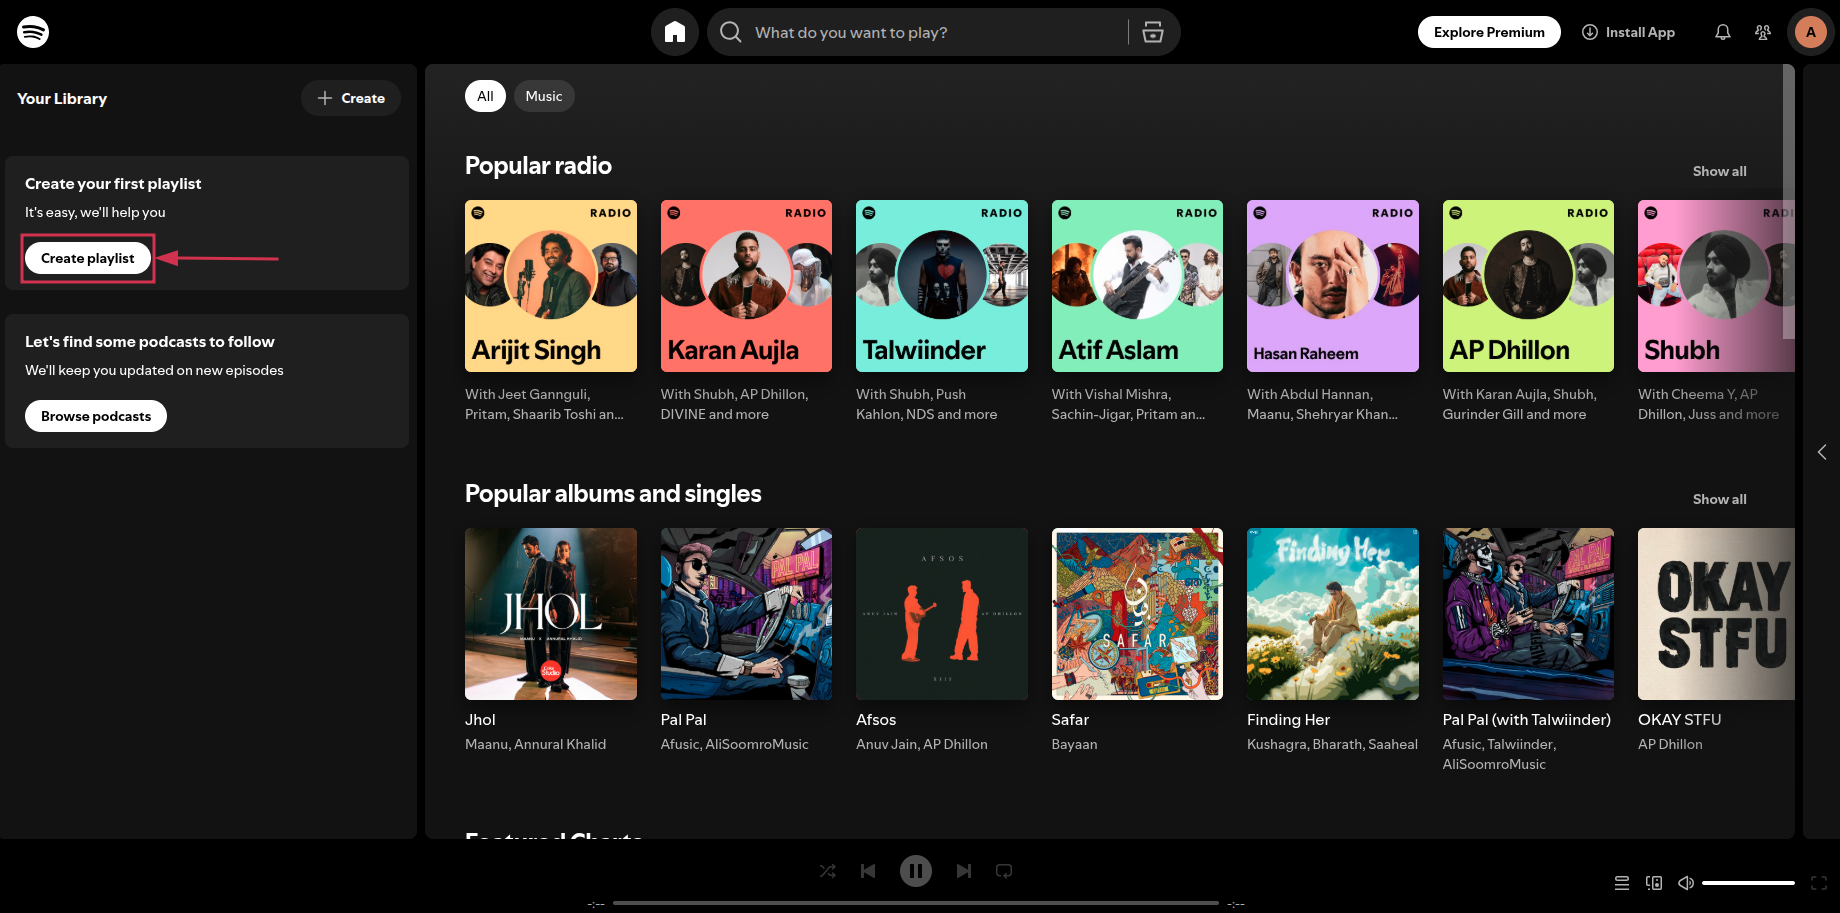The width and height of the screenshot is (1840, 913).
Task: Select the All filter chip
Action: tap(485, 96)
